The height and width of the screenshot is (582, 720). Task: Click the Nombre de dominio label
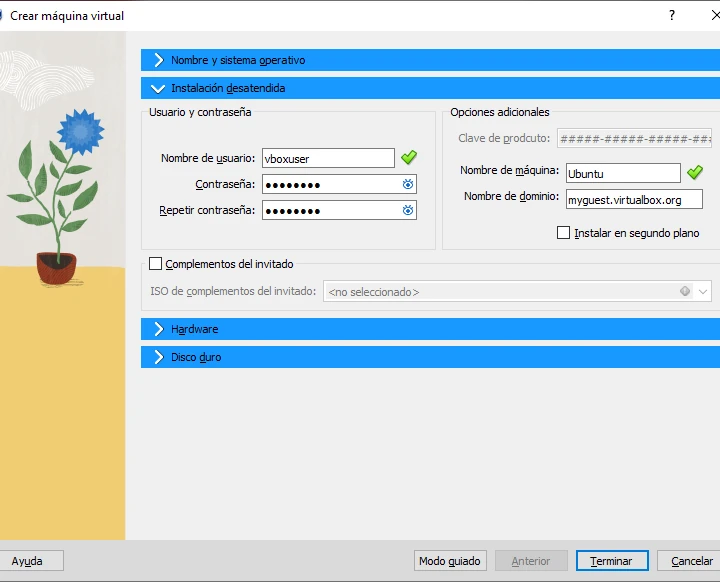click(511, 196)
